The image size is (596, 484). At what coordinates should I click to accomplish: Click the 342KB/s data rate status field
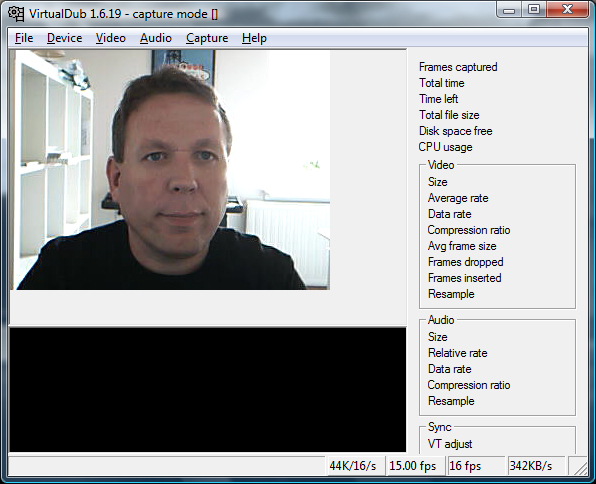click(536, 466)
